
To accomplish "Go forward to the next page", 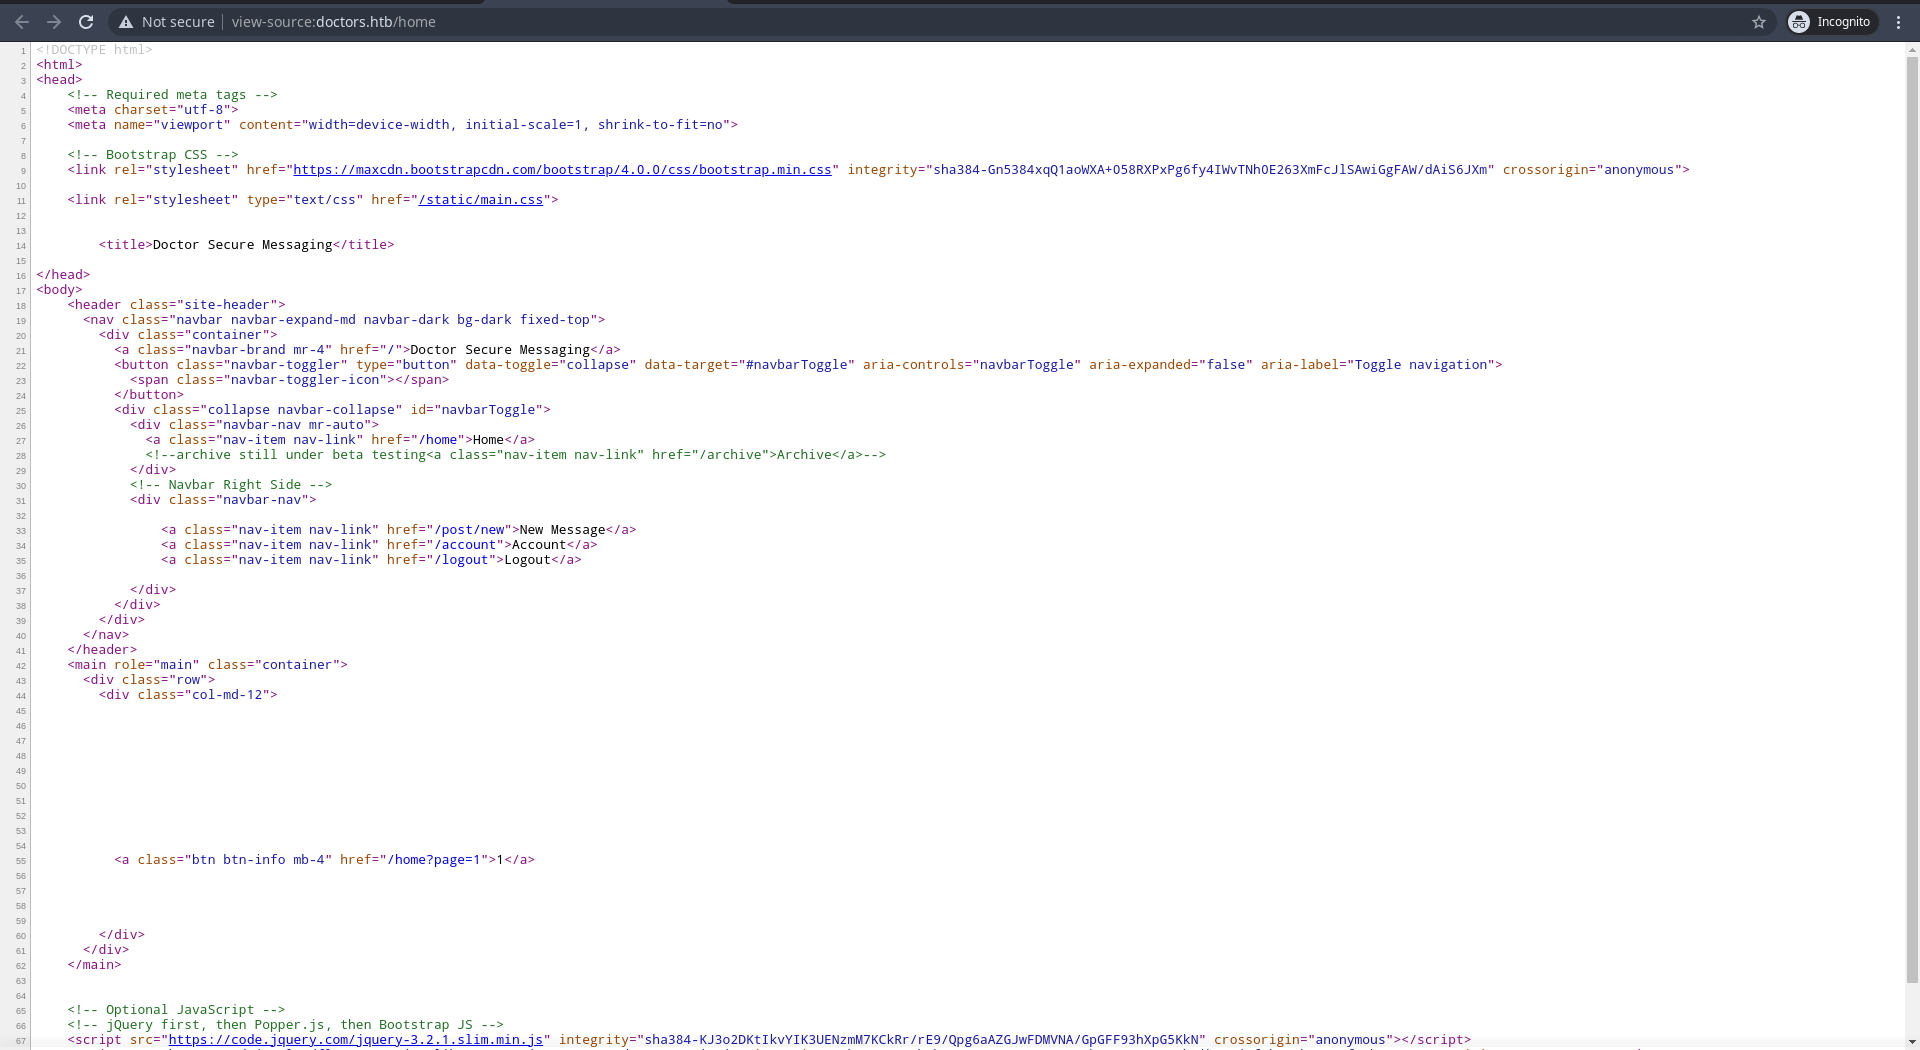I will click(54, 22).
